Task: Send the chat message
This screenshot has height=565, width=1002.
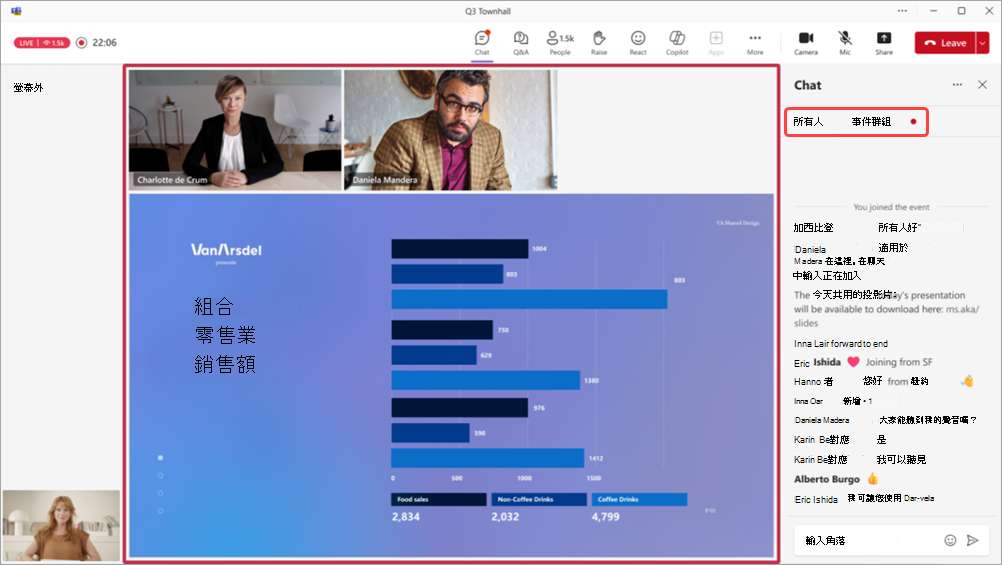Action: pos(973,540)
